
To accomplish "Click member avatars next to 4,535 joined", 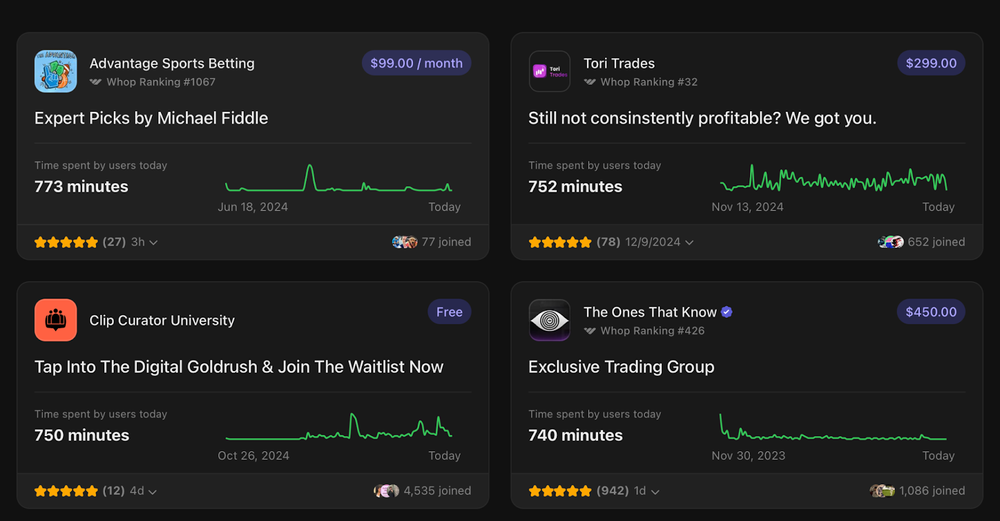I will [386, 491].
